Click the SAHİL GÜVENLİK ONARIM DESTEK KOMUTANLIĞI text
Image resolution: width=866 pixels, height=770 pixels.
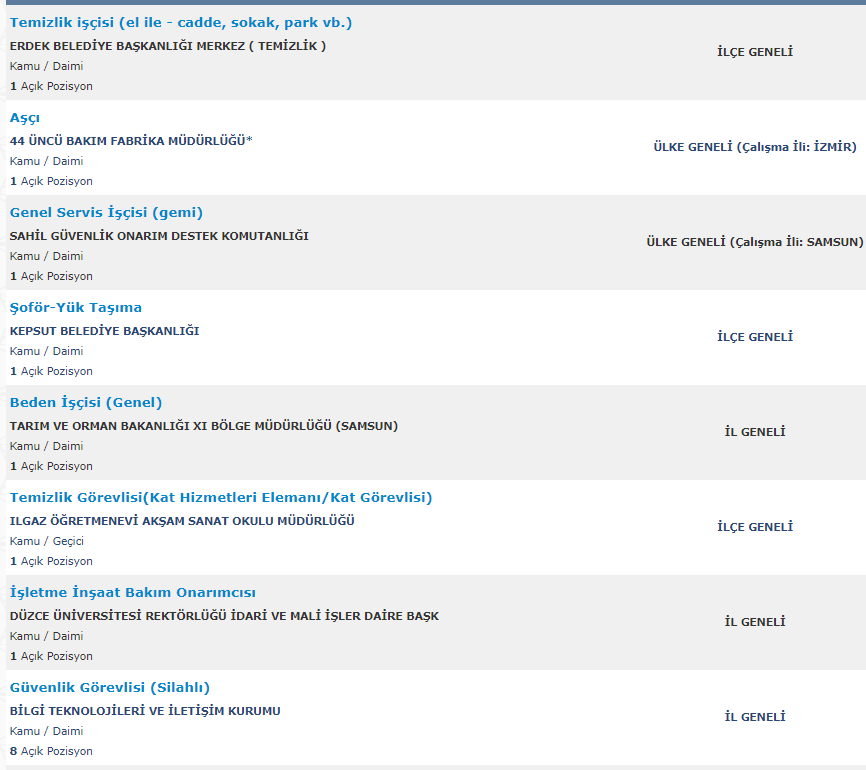[159, 236]
